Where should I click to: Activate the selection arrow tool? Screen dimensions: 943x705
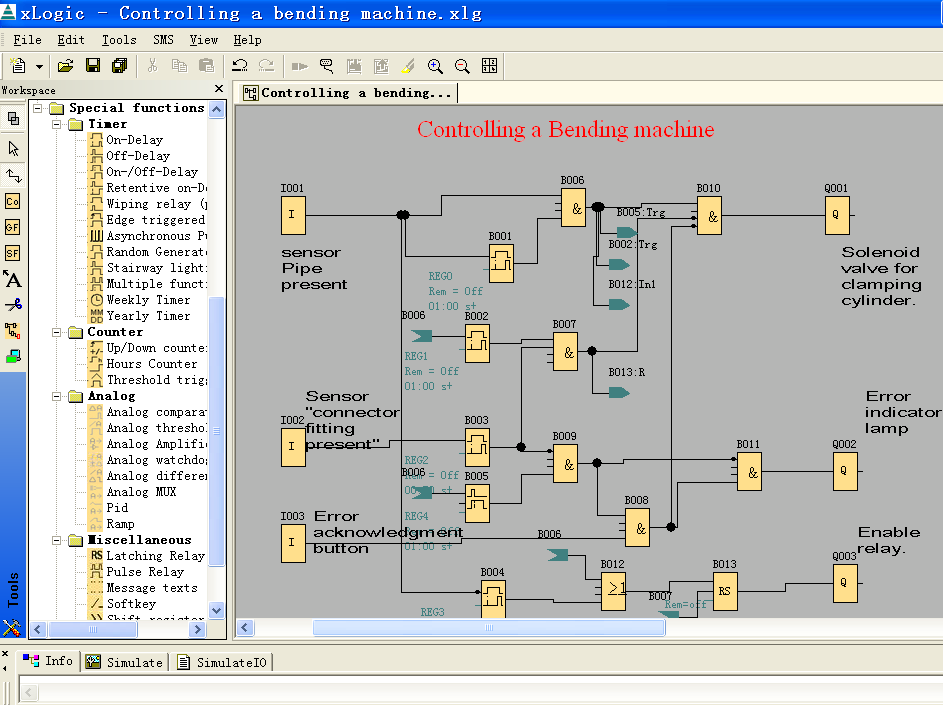click(12, 148)
